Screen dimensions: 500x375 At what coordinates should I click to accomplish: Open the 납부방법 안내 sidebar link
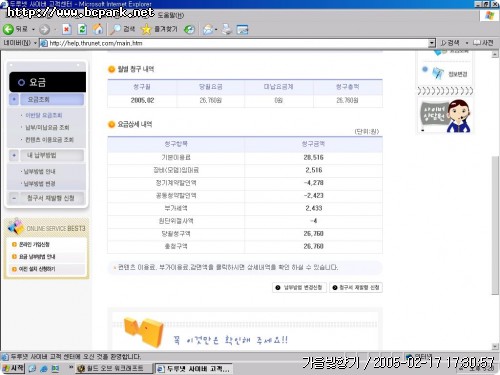tap(39, 171)
